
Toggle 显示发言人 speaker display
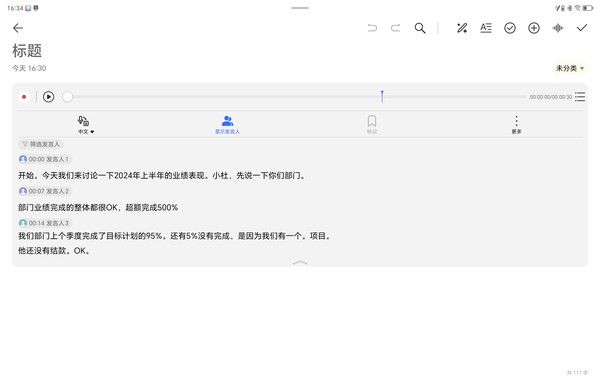pos(227,125)
